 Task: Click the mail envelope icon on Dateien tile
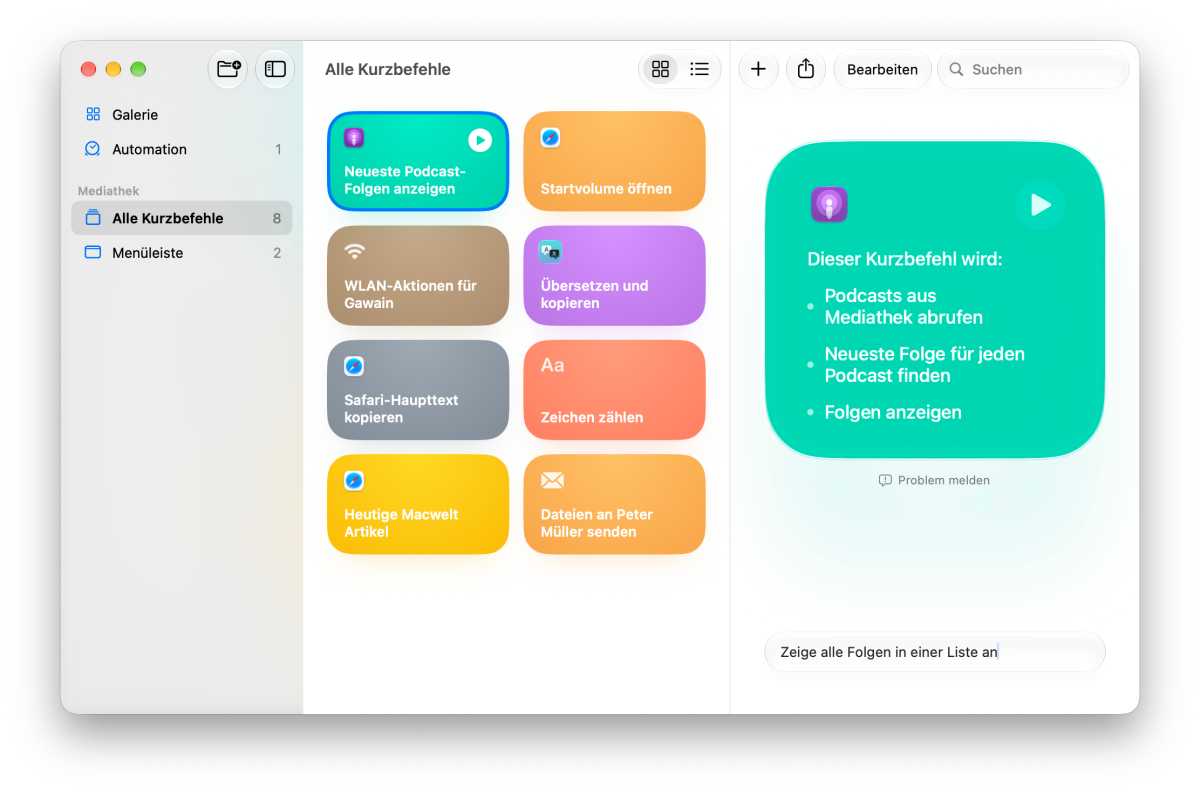pos(552,481)
